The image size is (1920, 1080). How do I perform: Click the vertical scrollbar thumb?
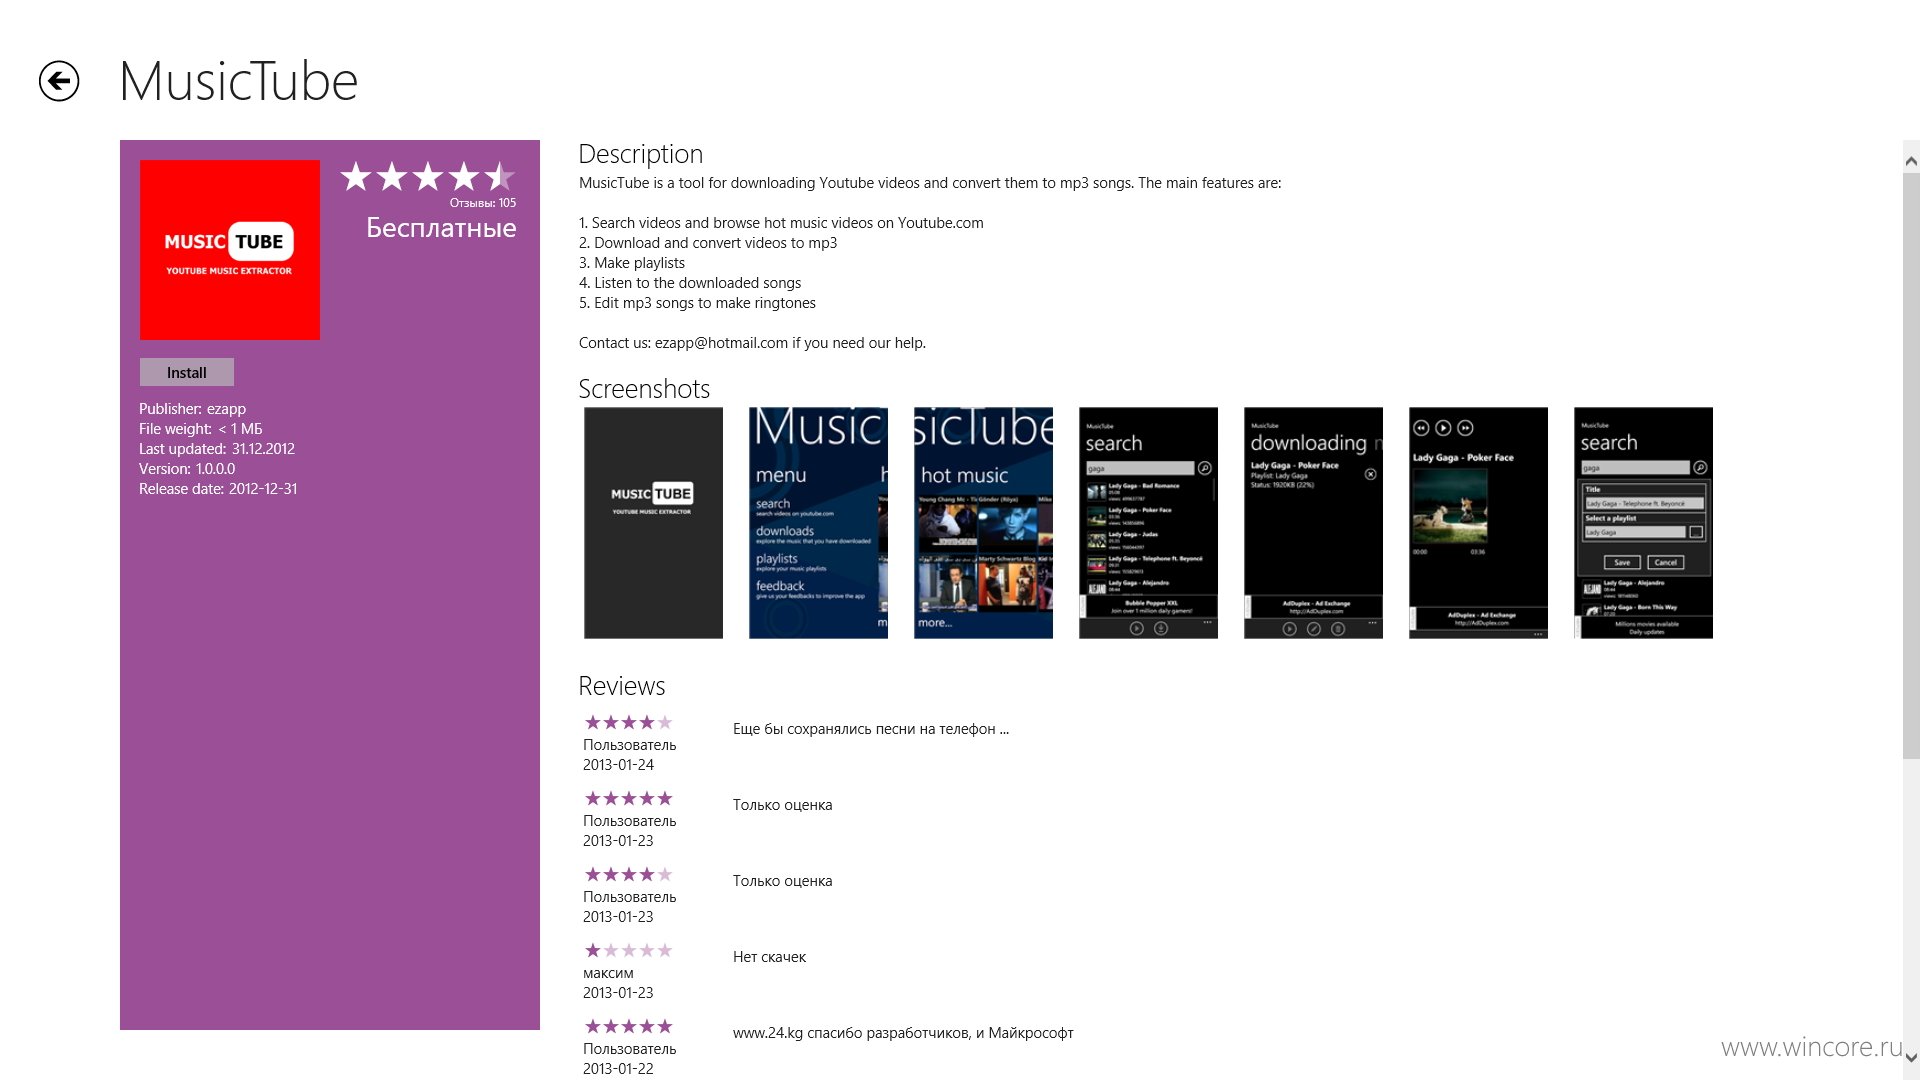coord(1911,466)
